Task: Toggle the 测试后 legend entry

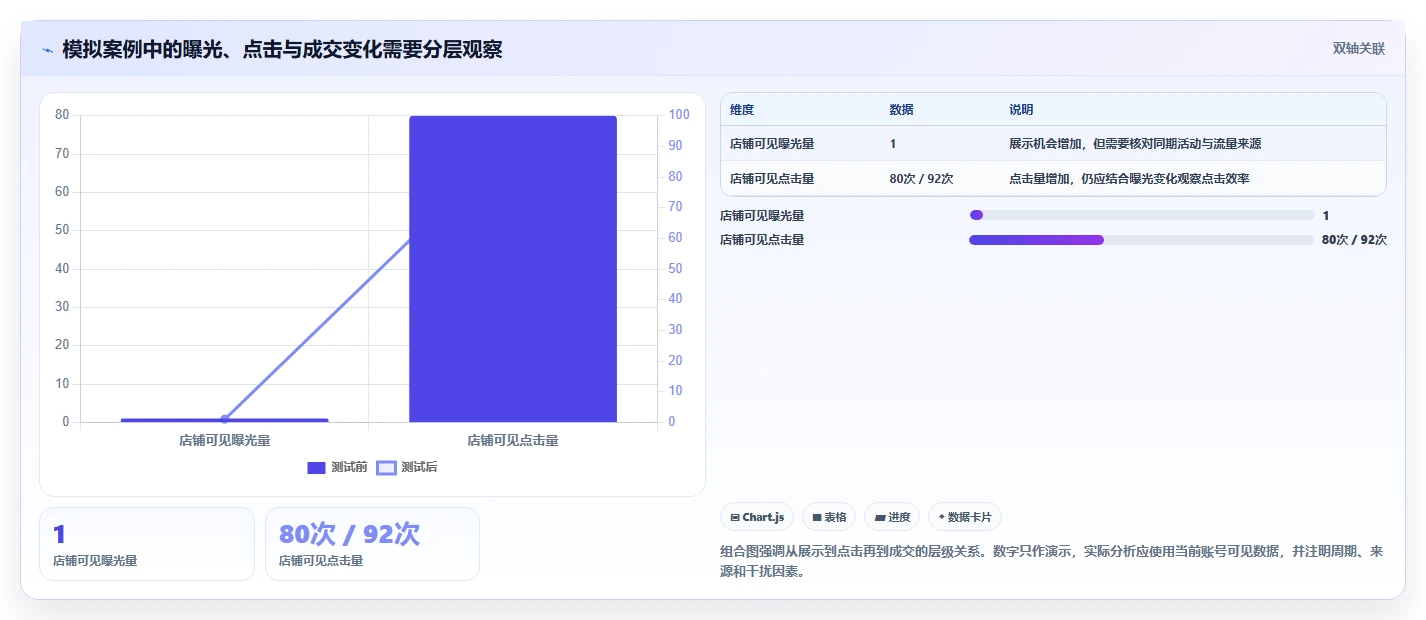Action: pos(407,467)
